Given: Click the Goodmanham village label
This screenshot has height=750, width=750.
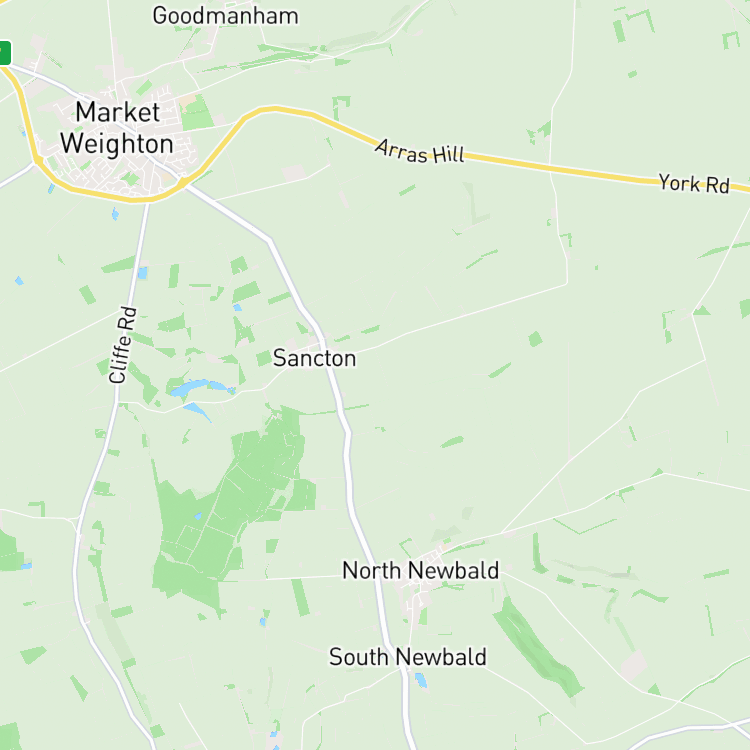Looking at the screenshot, I should pyautogui.click(x=225, y=16).
